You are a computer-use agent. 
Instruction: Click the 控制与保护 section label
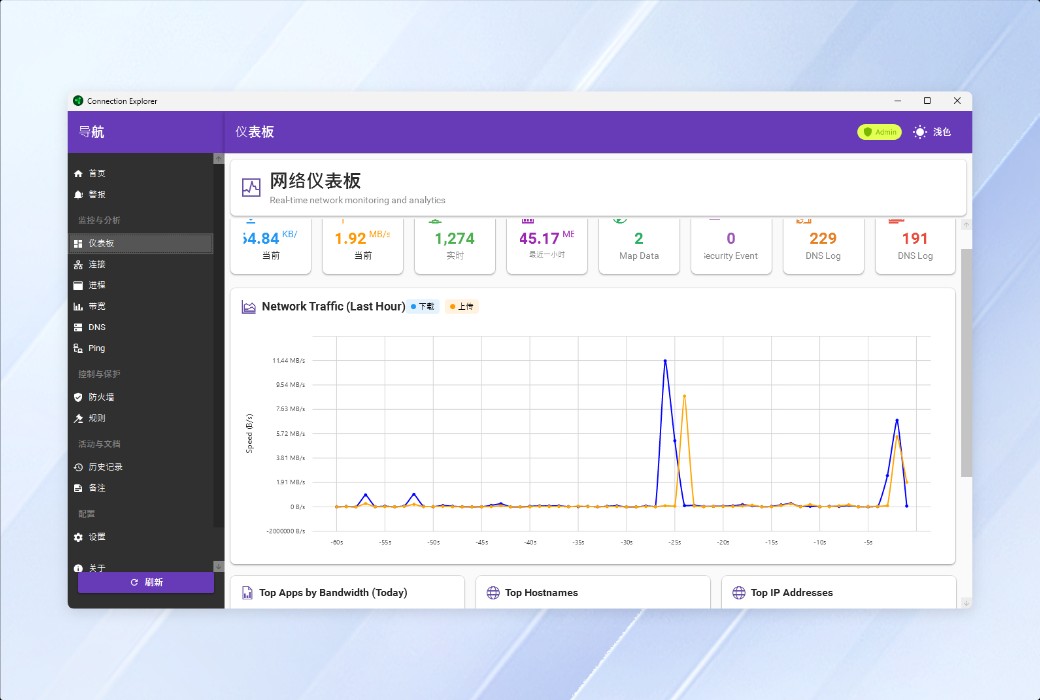(x=99, y=374)
